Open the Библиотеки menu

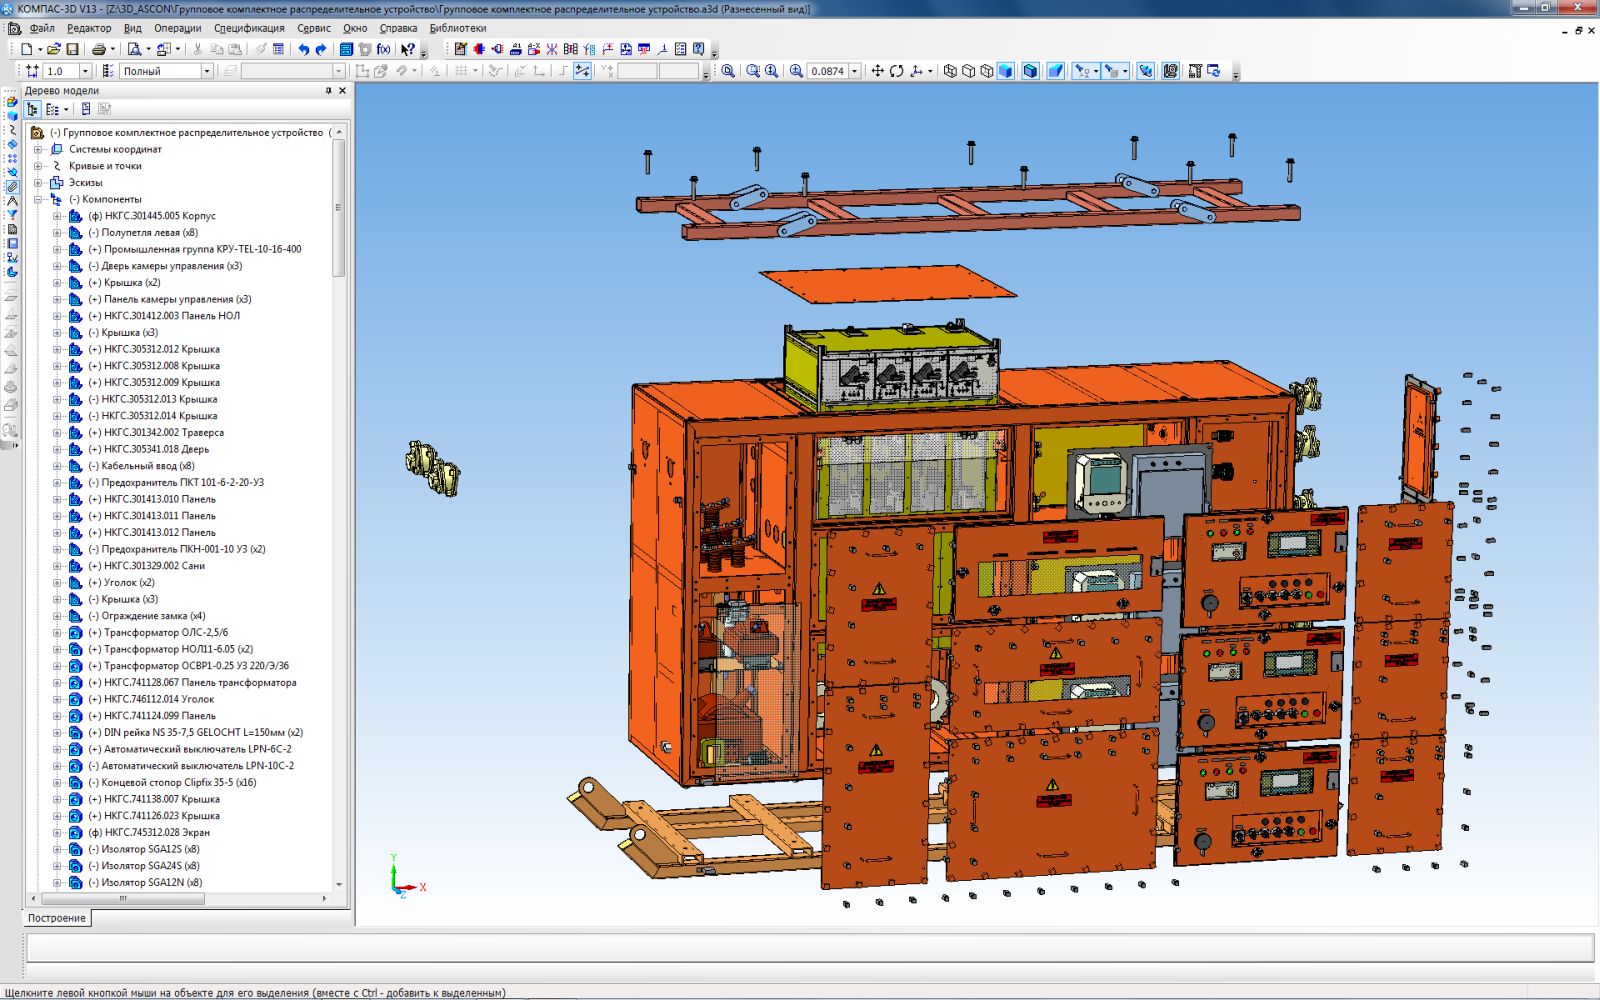(x=457, y=28)
